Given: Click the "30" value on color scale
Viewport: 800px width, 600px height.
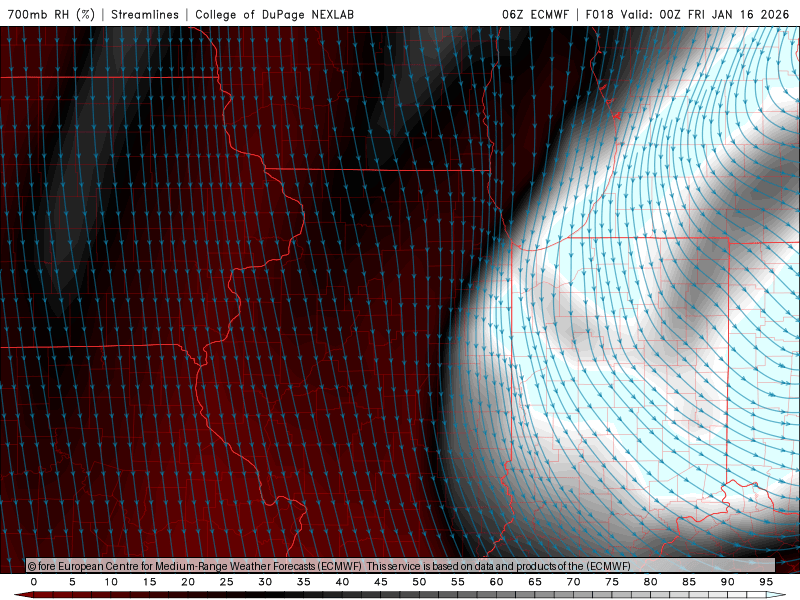Looking at the screenshot, I should coord(265,582).
